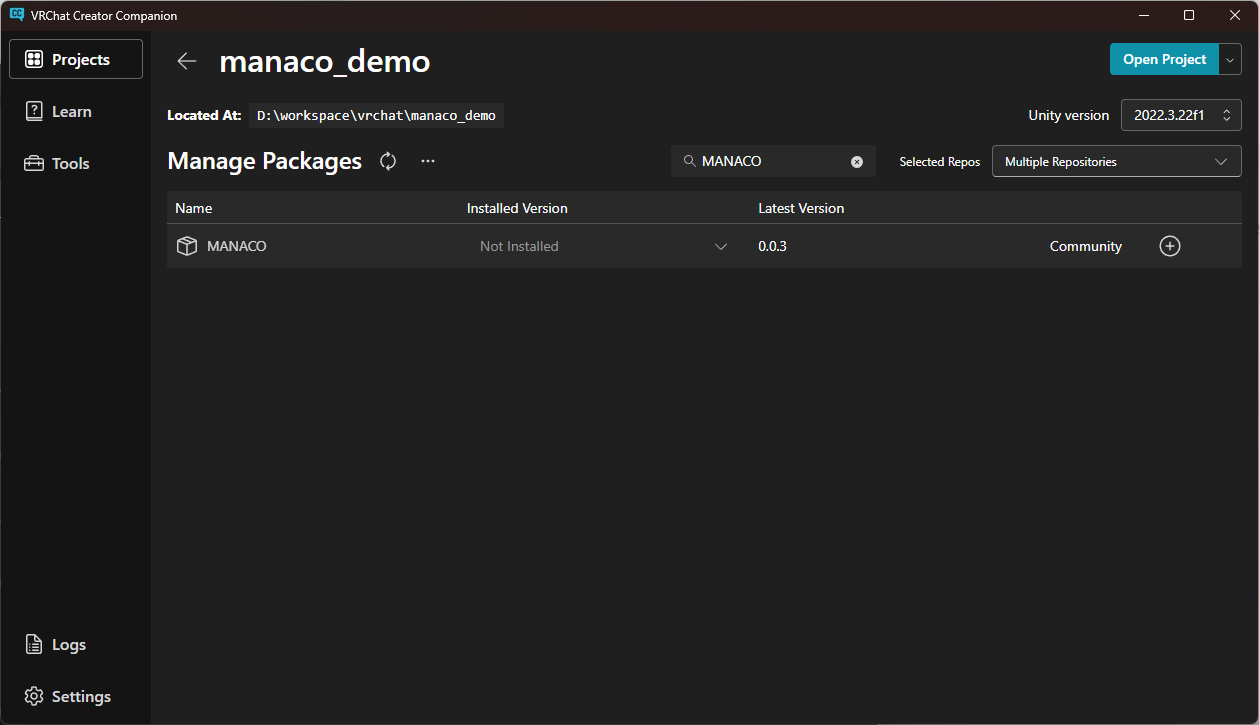1259x725 pixels.
Task: Maximize the Creator Companion window
Action: coord(1189,15)
